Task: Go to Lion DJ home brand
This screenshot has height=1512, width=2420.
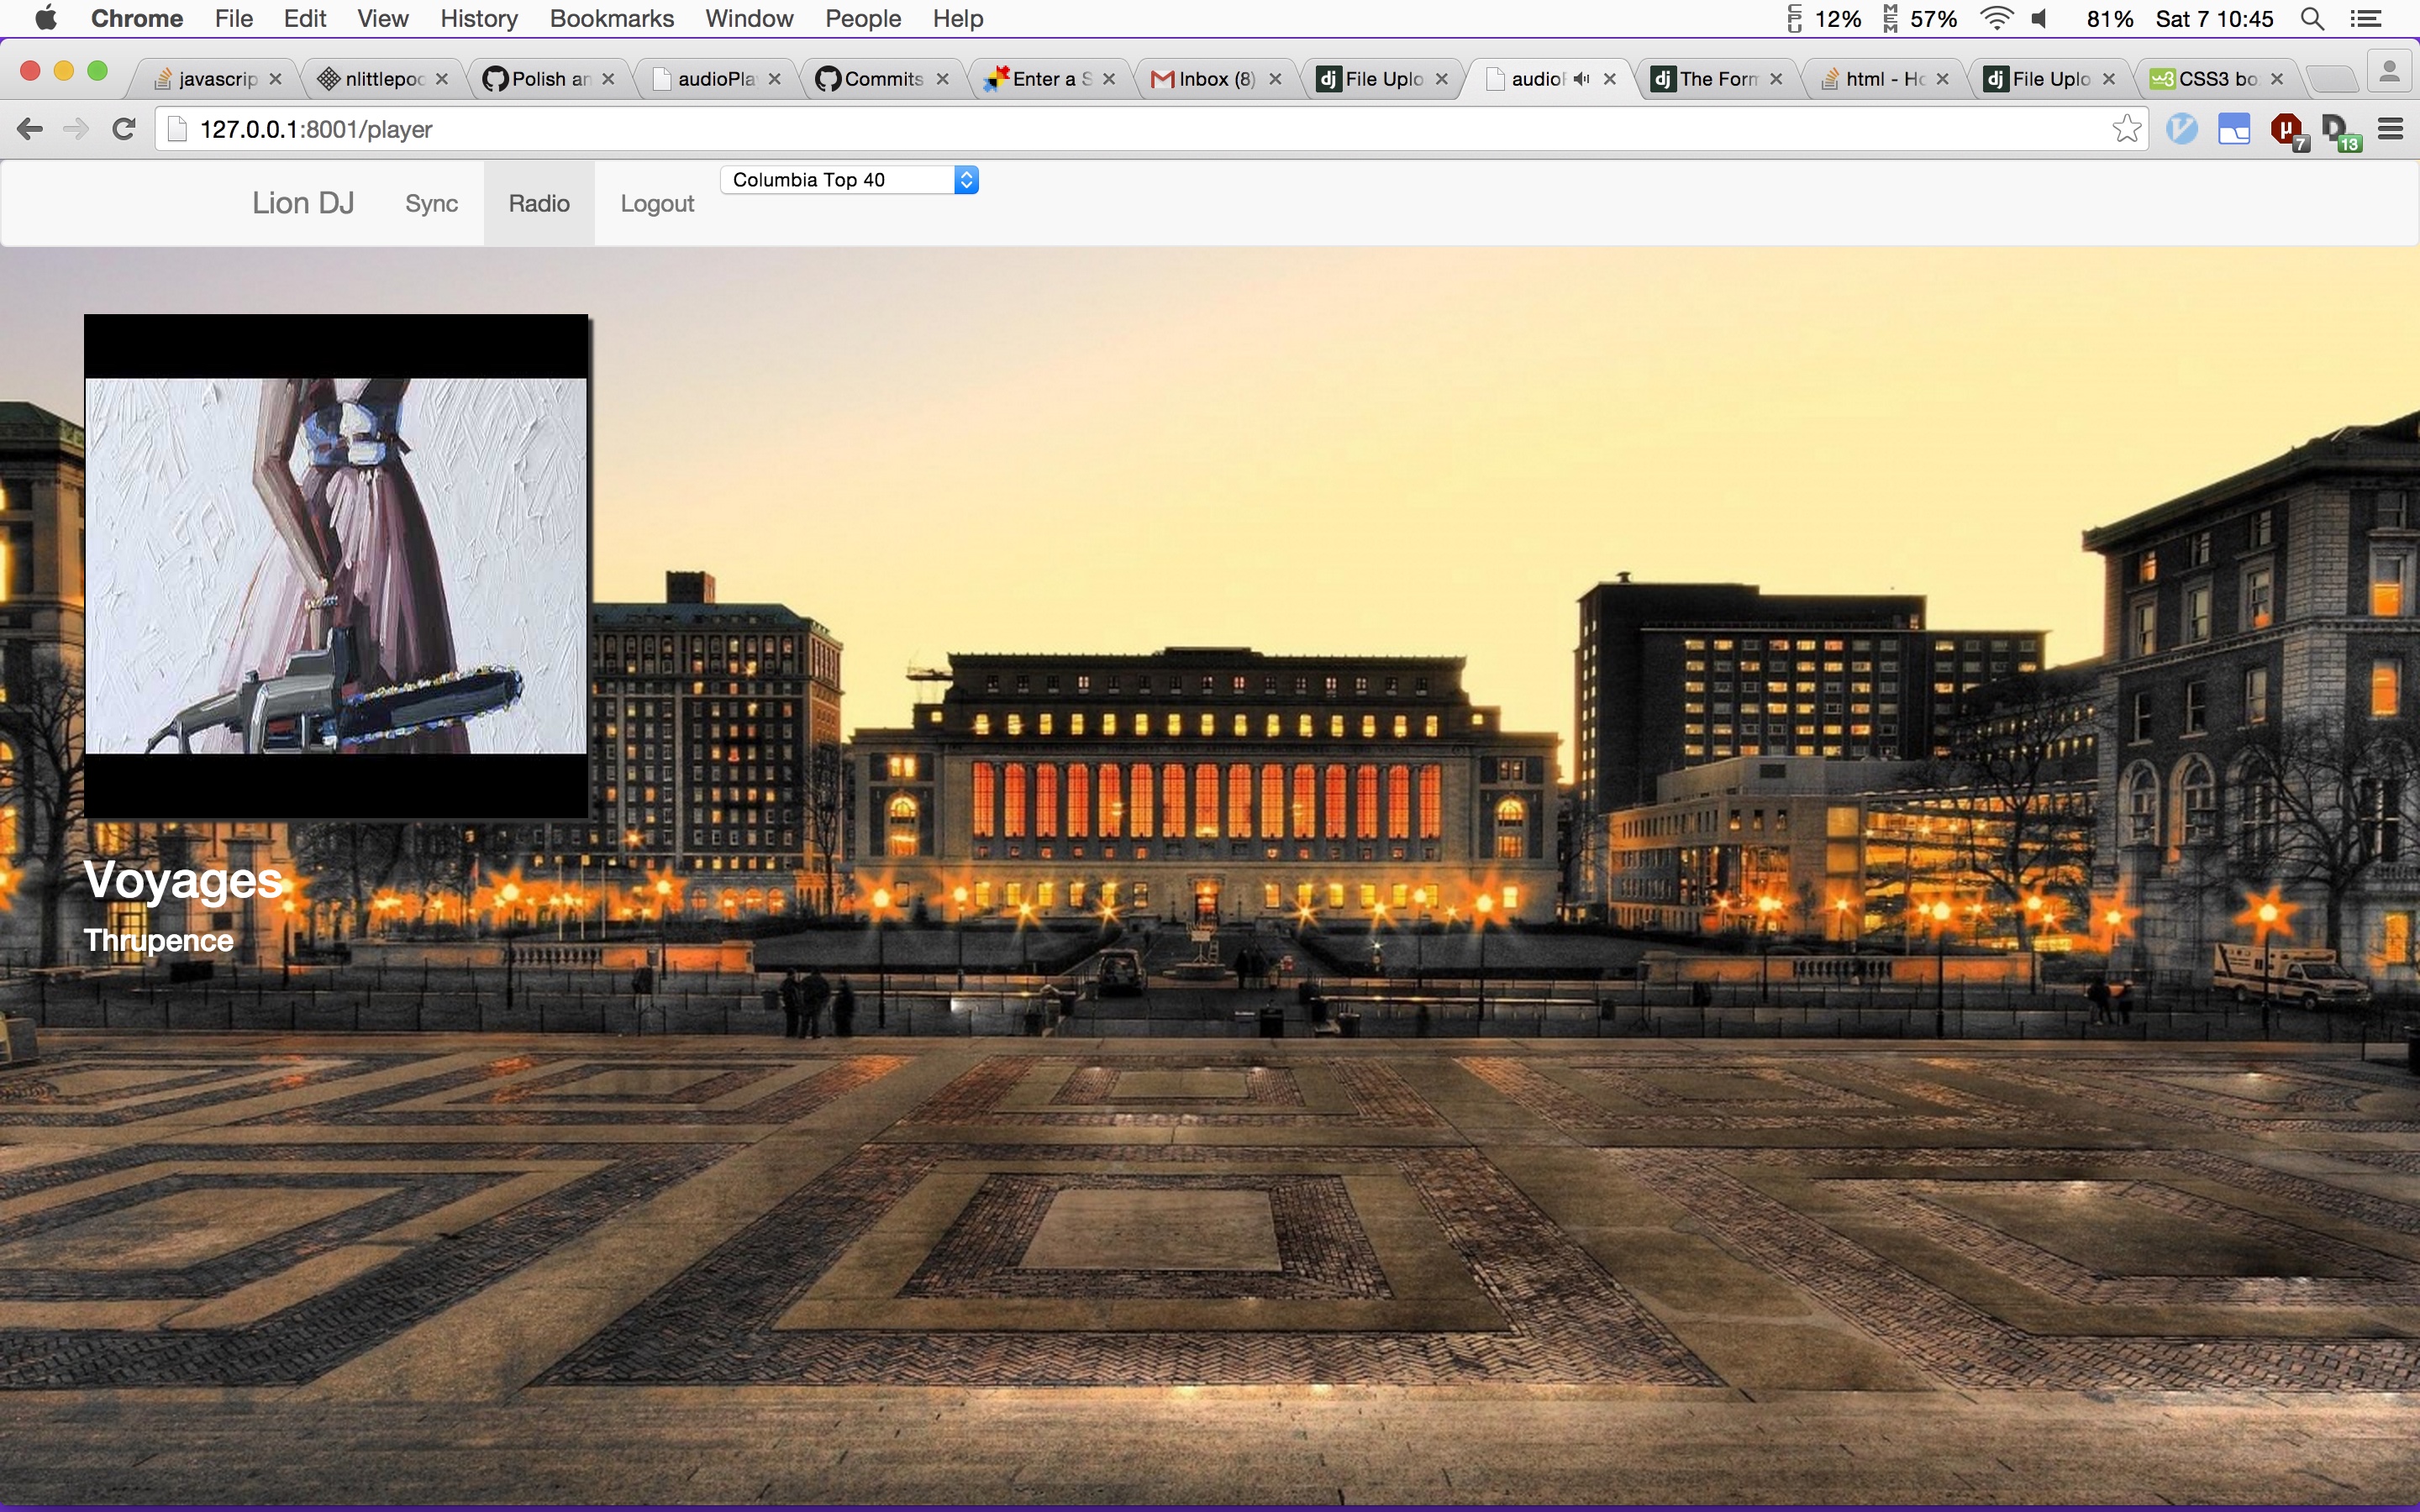Action: (303, 203)
